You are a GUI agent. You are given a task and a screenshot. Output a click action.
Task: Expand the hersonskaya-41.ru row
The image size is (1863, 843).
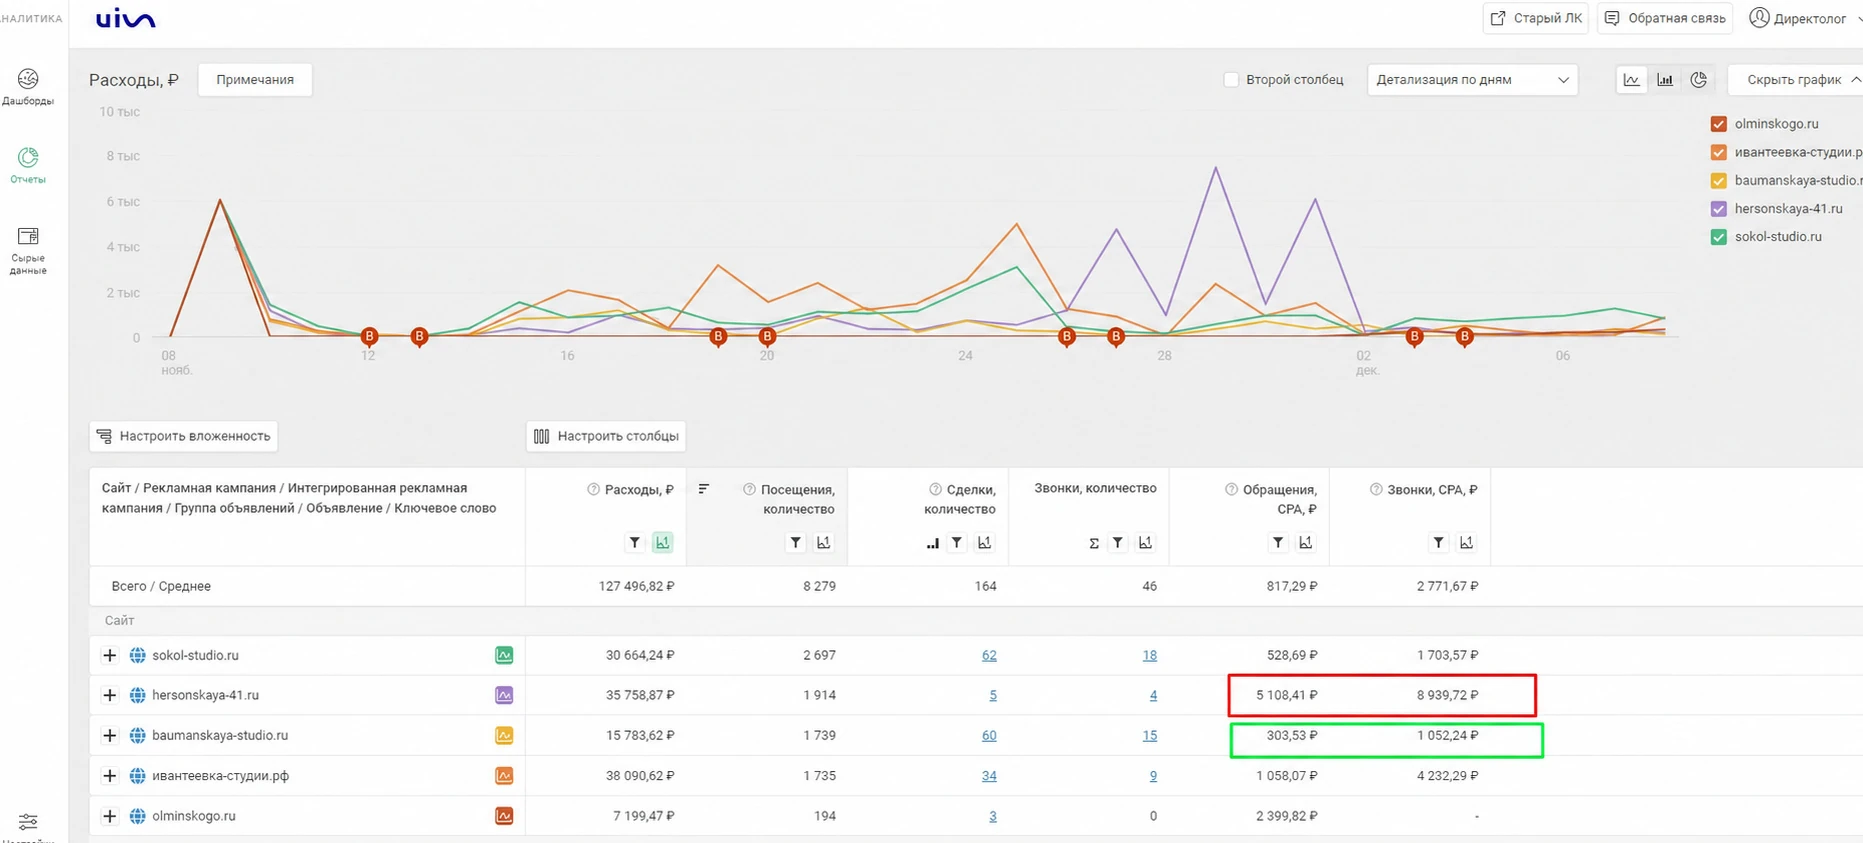tap(110, 695)
